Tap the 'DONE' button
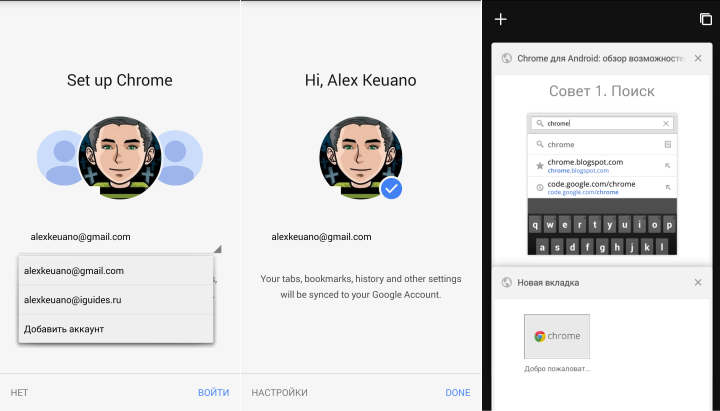720x411 pixels. (457, 393)
